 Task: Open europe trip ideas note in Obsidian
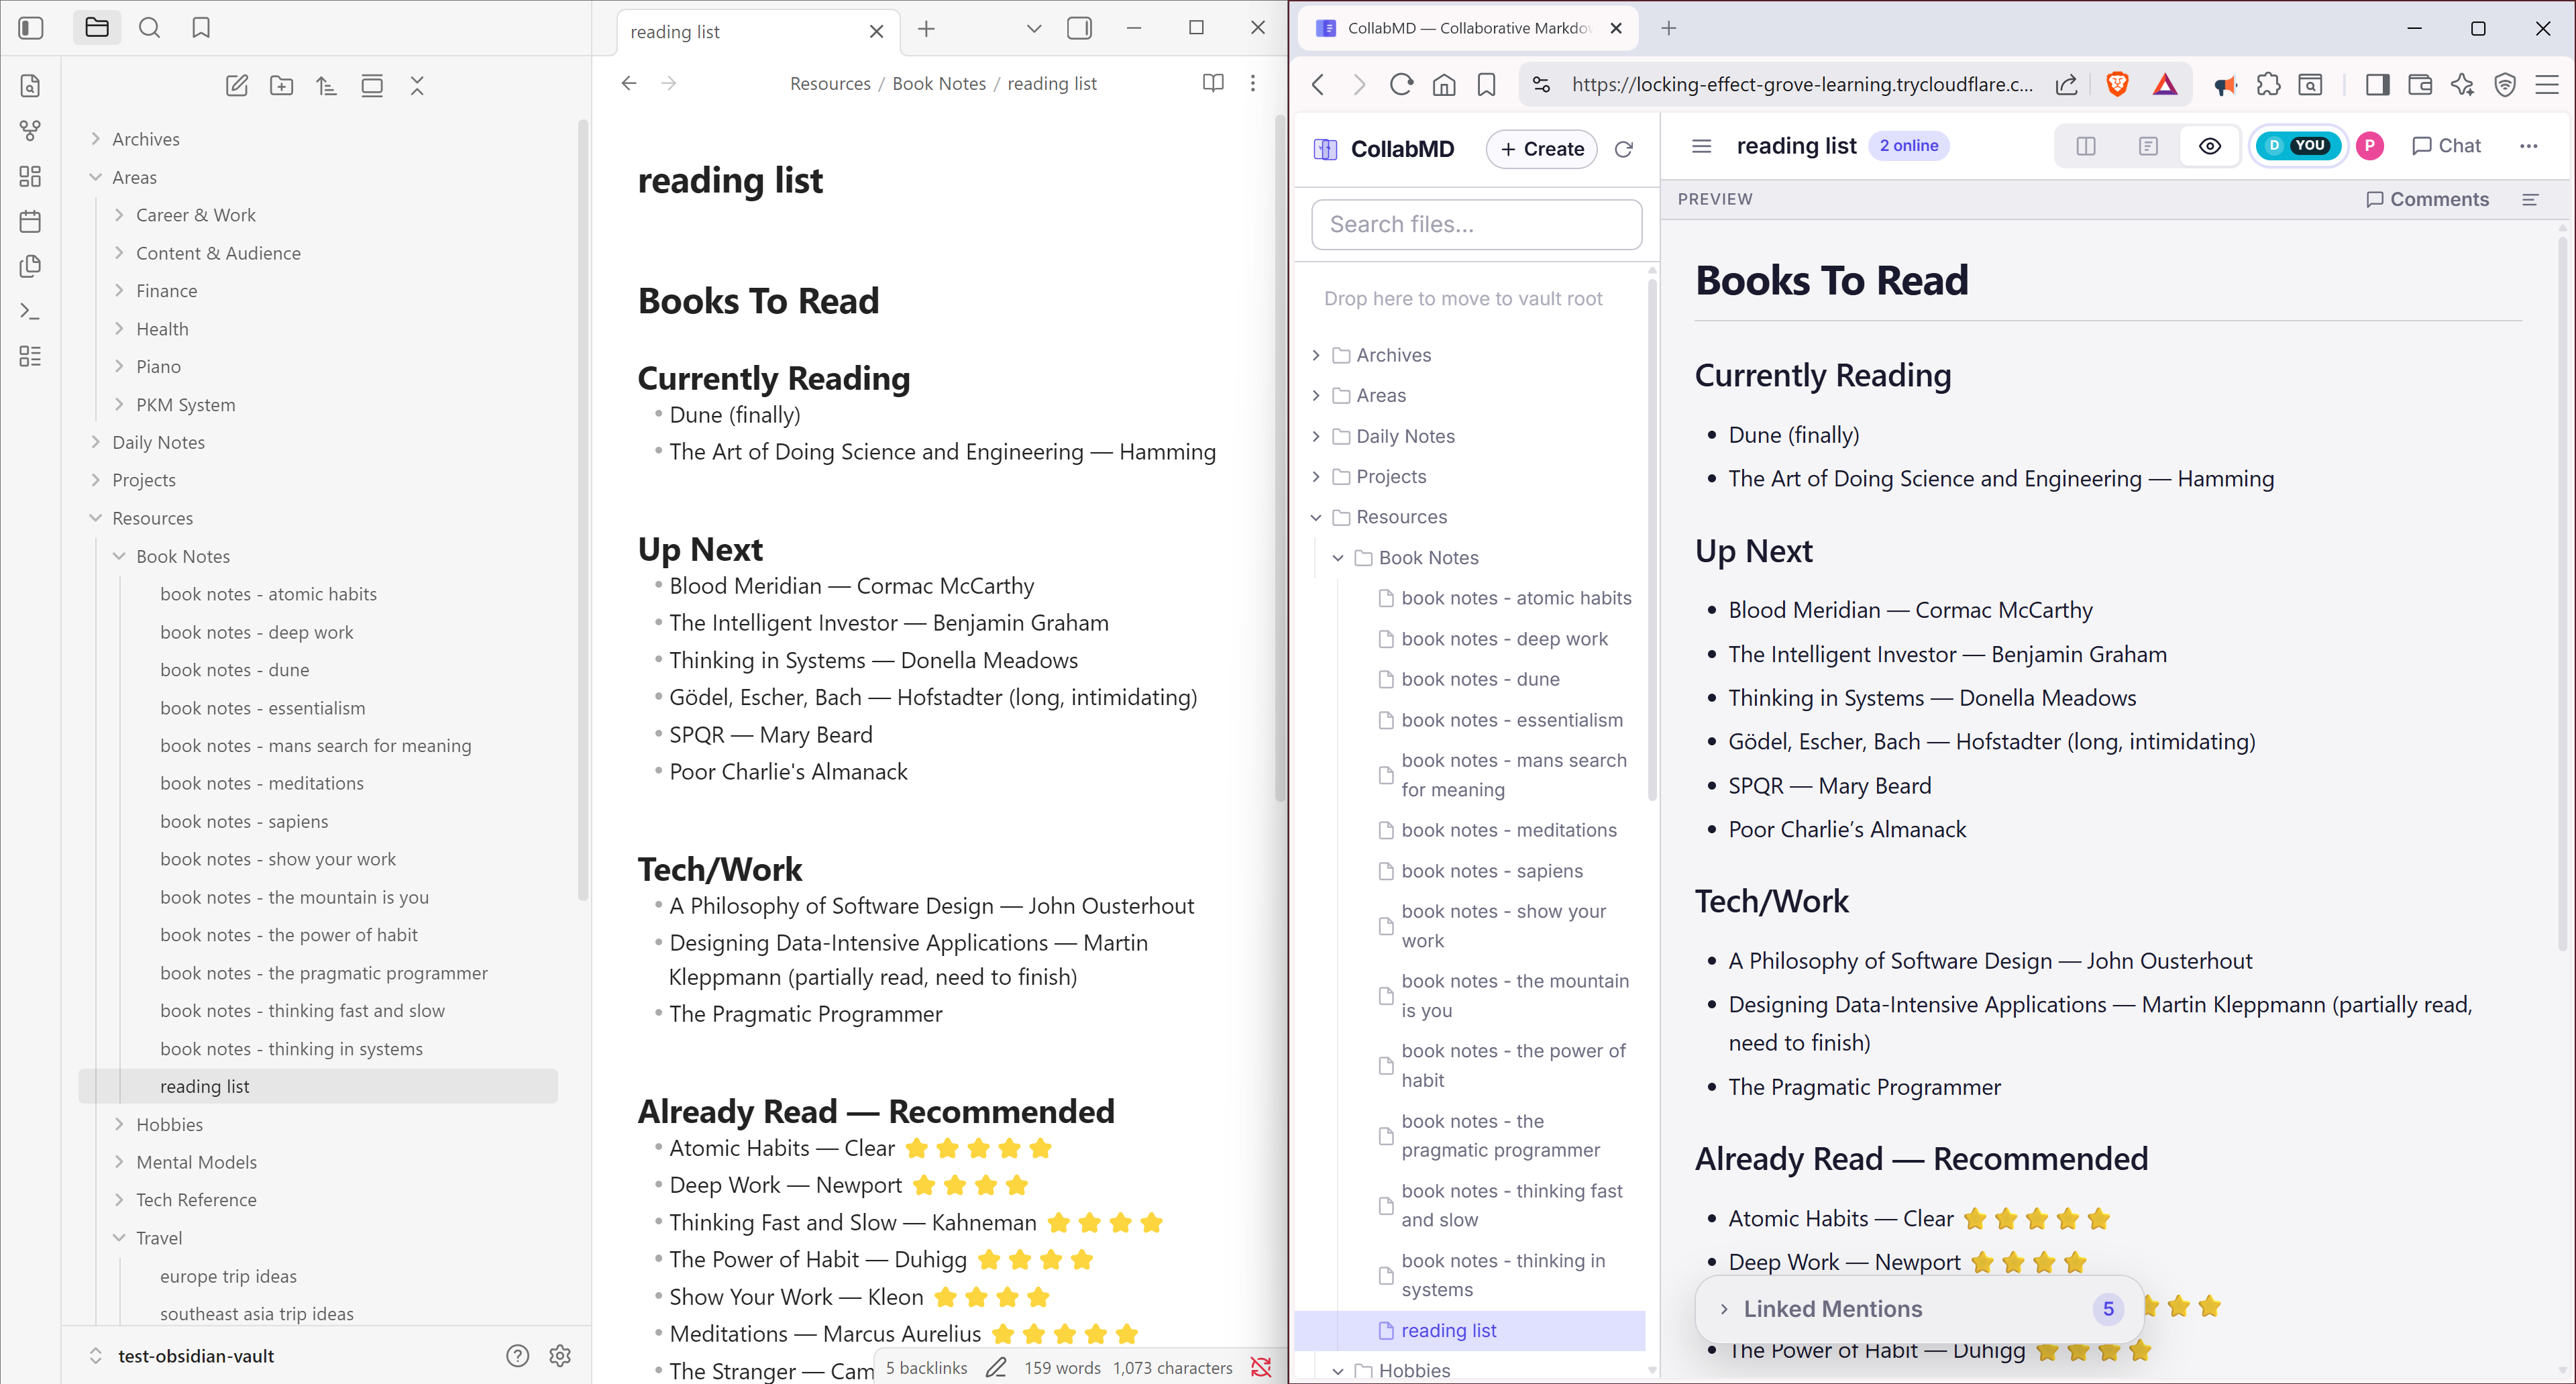(228, 1276)
